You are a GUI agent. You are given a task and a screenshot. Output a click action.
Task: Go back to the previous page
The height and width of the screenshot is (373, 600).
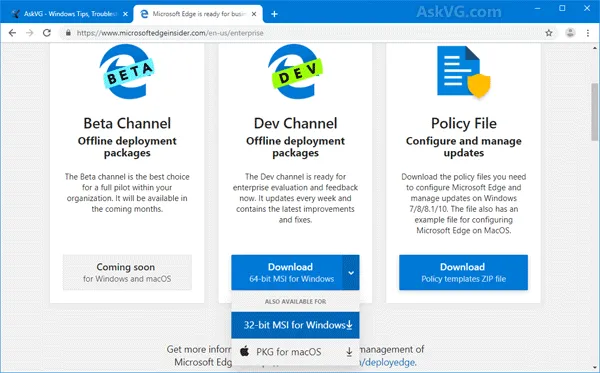(12, 33)
